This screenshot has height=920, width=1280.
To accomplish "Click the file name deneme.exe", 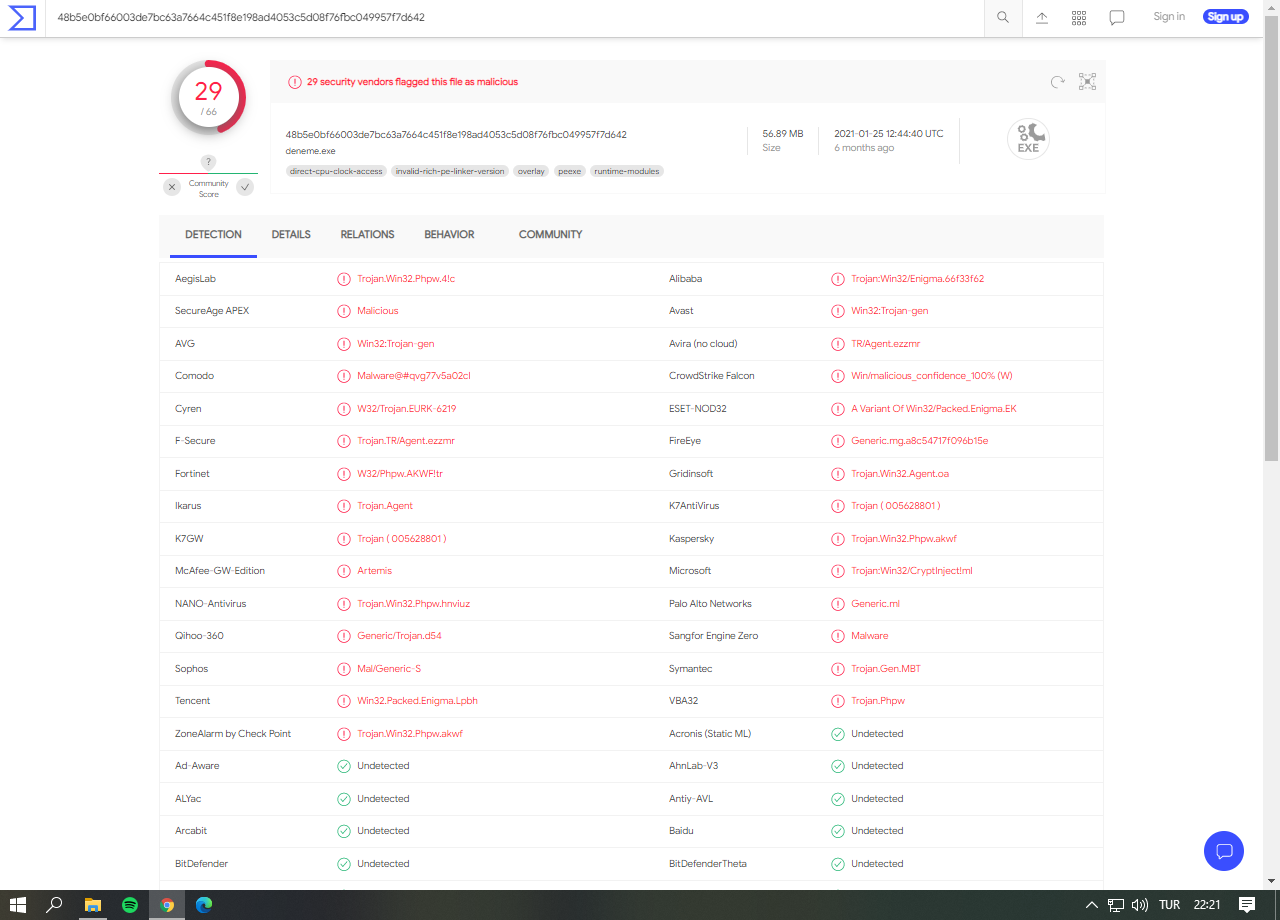I will tap(310, 151).
